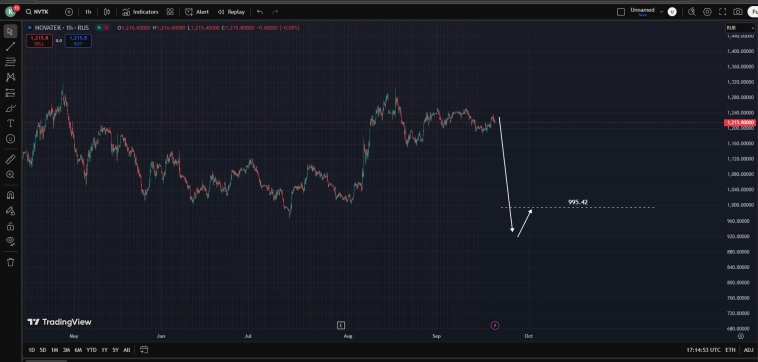Click the pink lightning event marker
This screenshot has width=758, height=362.
click(495, 325)
